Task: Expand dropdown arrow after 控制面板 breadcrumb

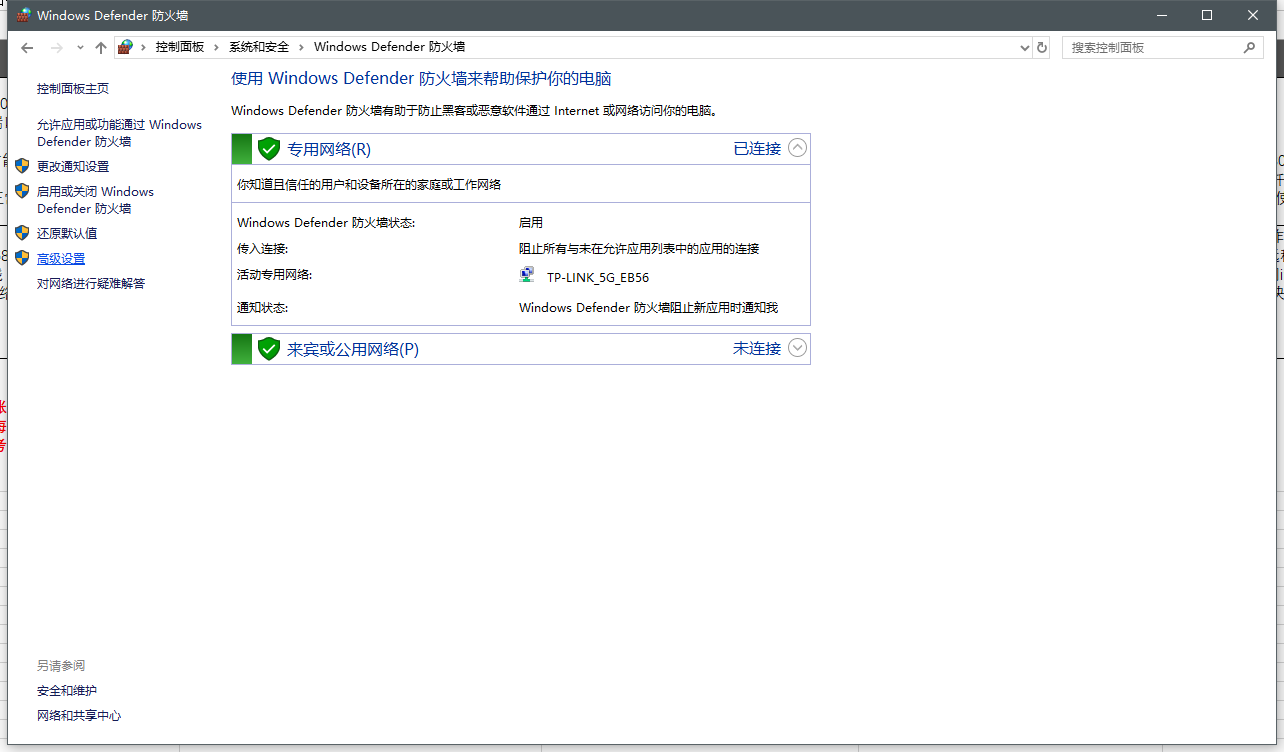Action: [x=216, y=47]
